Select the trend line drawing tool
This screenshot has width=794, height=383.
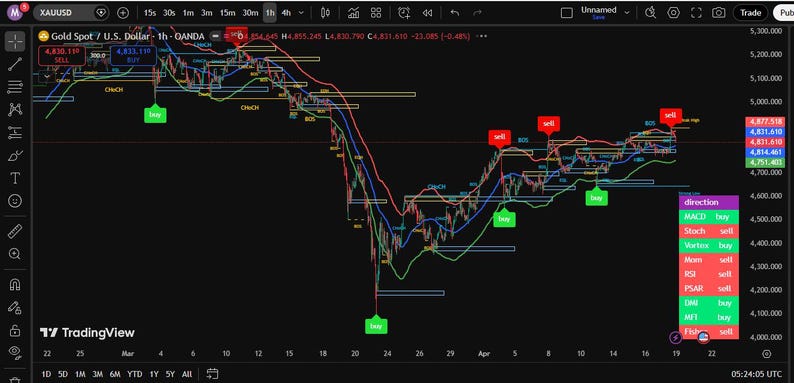(x=15, y=64)
